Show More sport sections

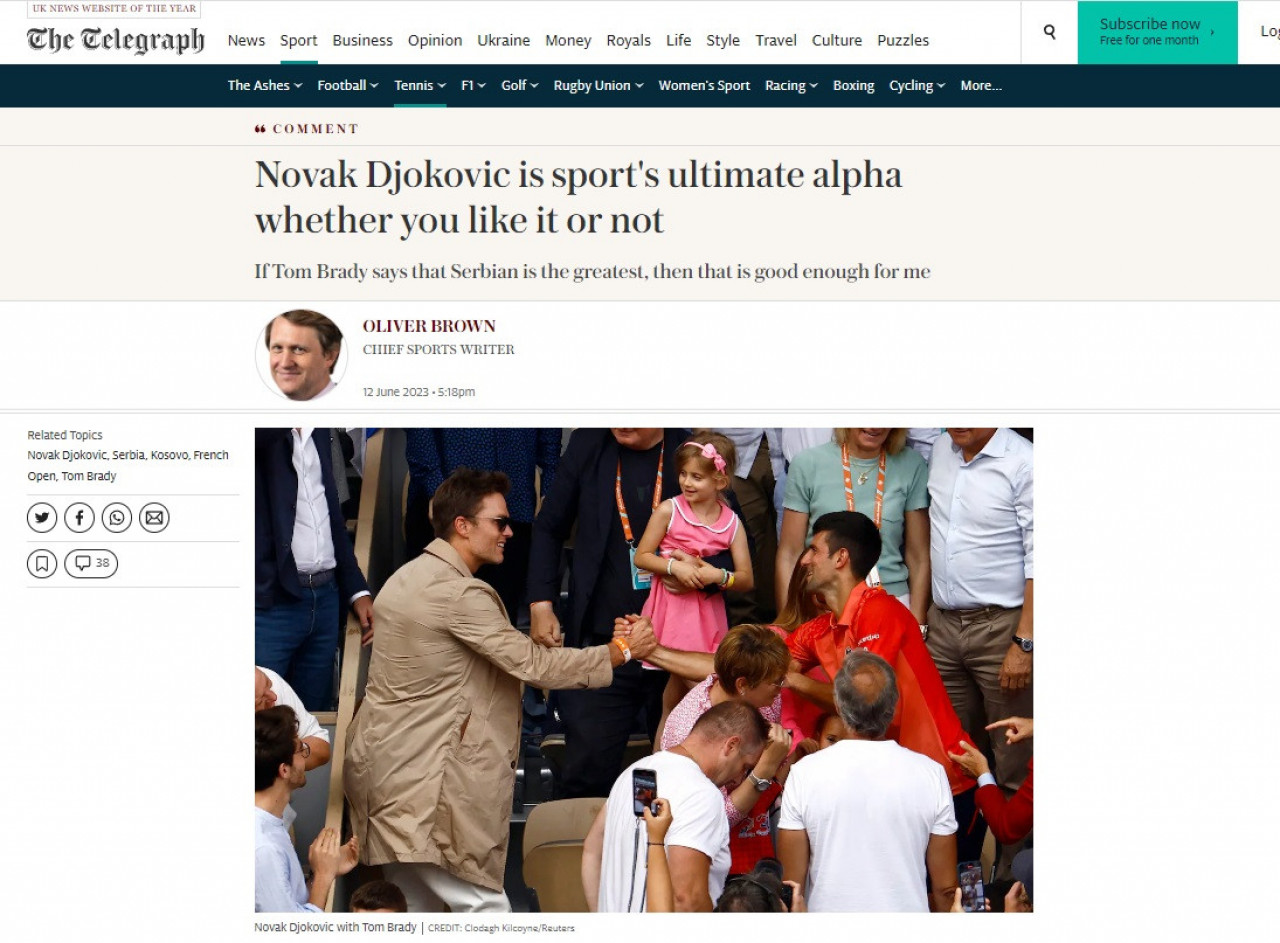tap(981, 86)
